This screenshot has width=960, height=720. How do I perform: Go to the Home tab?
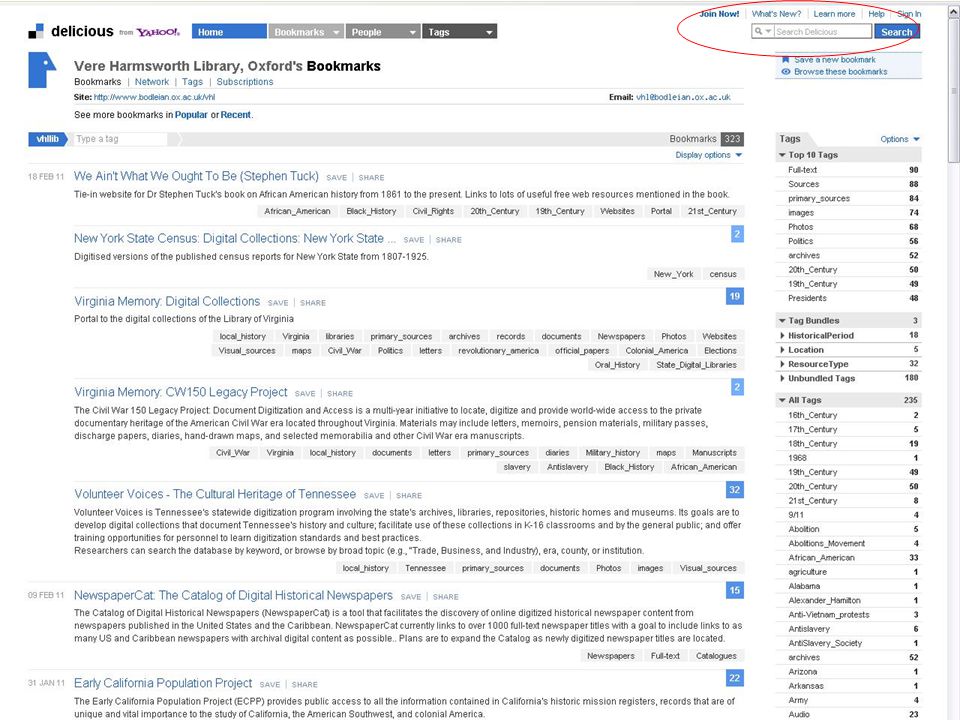coord(229,32)
